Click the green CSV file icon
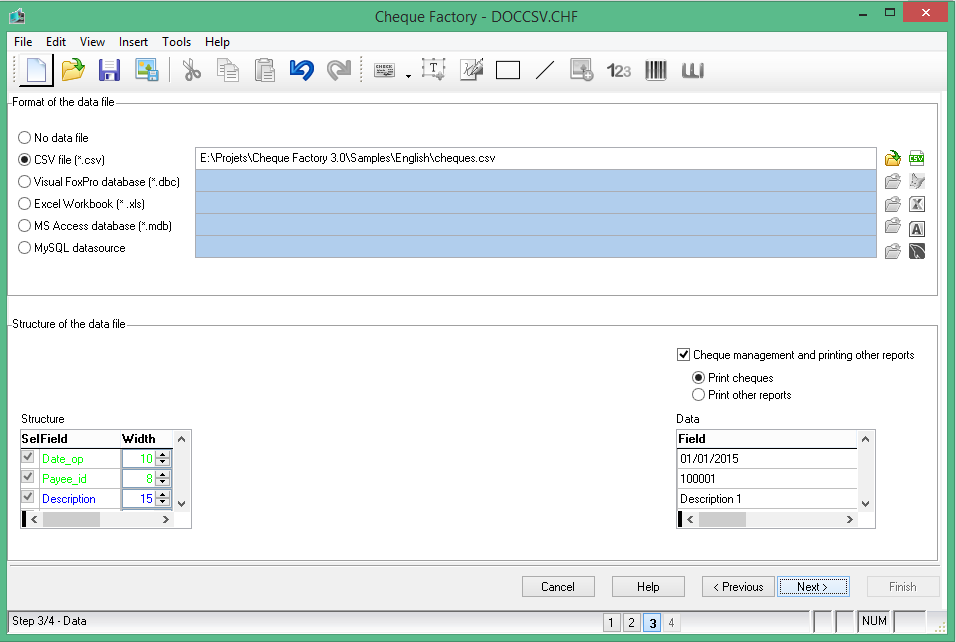This screenshot has width=956, height=642. 916,159
